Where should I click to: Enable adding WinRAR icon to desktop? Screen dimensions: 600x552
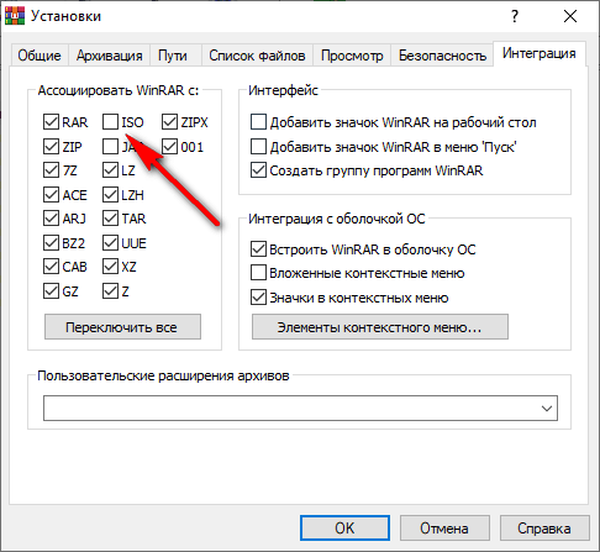[x=259, y=123]
